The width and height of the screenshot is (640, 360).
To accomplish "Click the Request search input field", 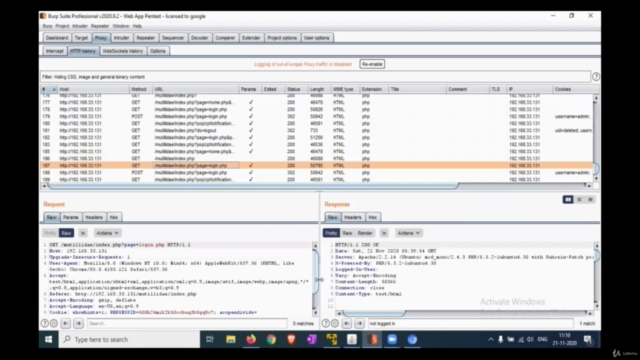I will click(x=187, y=323).
